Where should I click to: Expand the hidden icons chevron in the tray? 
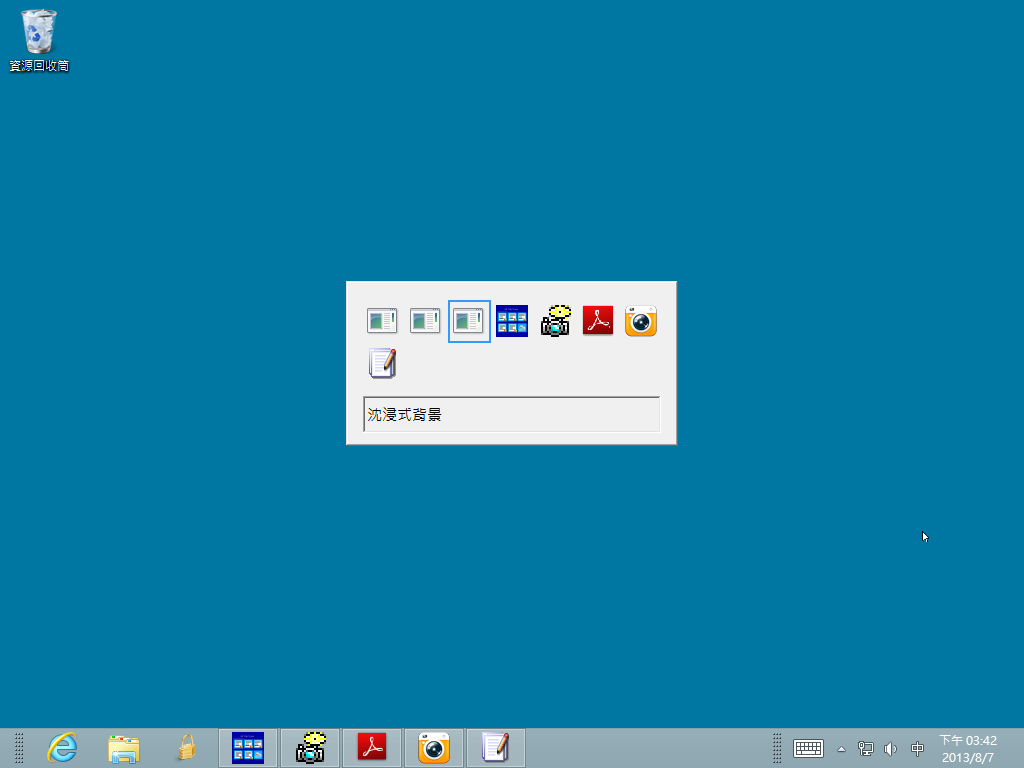tap(841, 748)
